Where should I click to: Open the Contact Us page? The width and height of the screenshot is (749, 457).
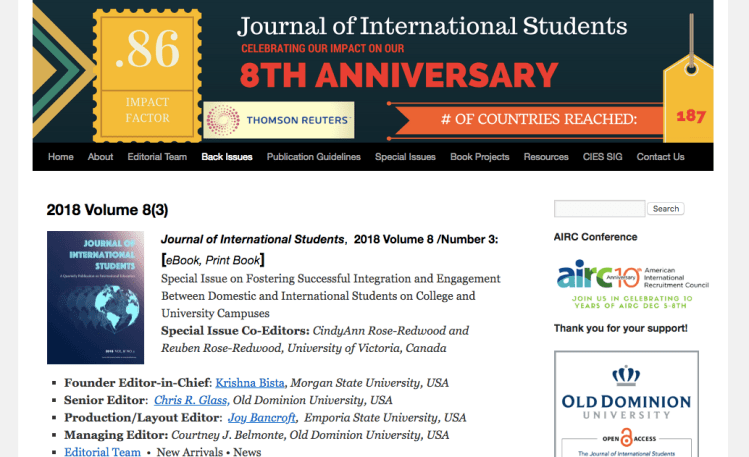(661, 157)
